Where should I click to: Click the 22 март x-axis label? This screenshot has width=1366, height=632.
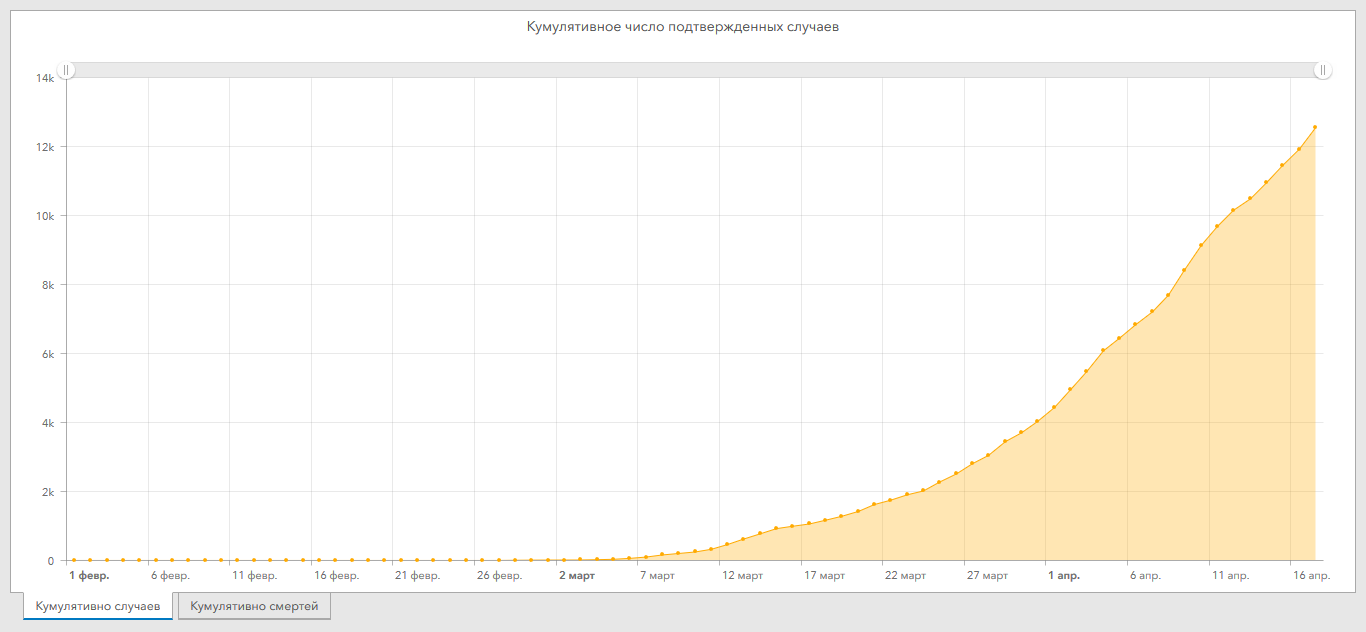905,576
